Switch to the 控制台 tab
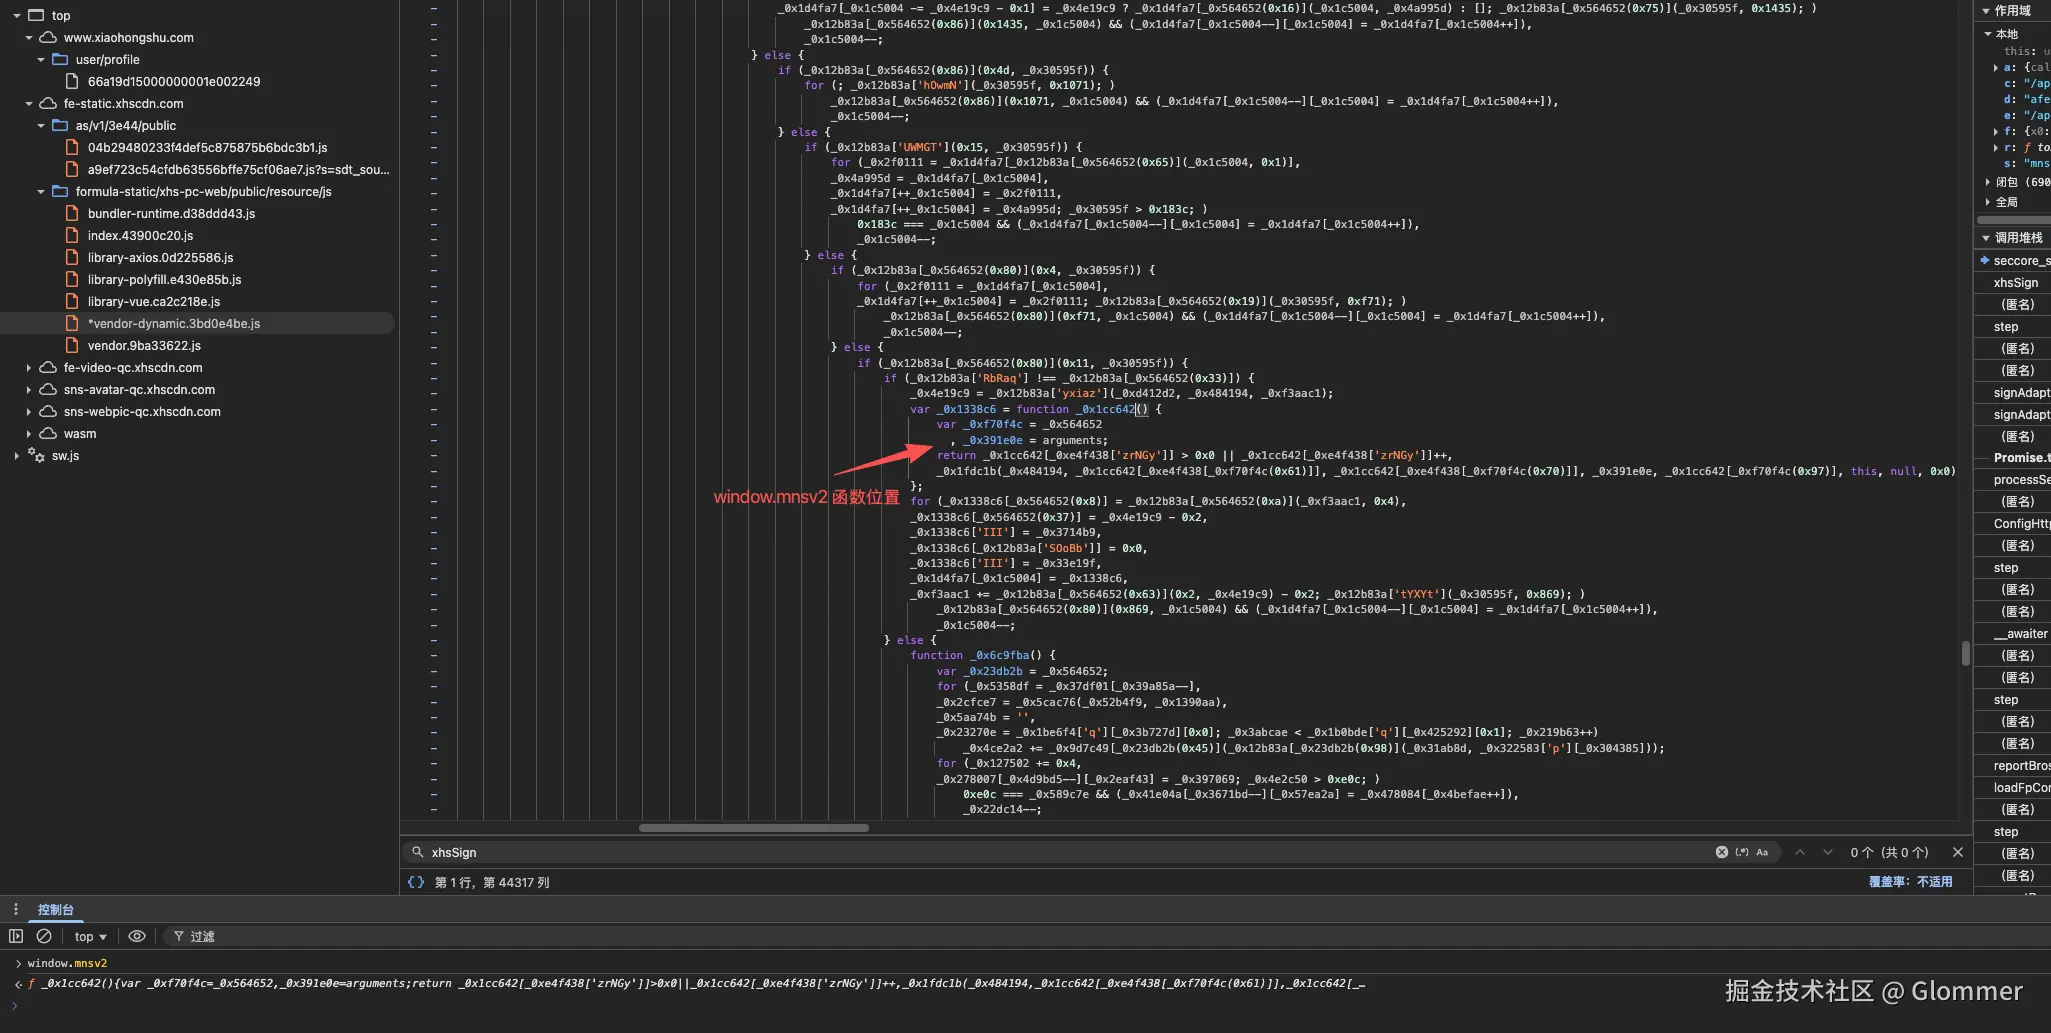The width and height of the screenshot is (2051, 1033). pos(56,909)
